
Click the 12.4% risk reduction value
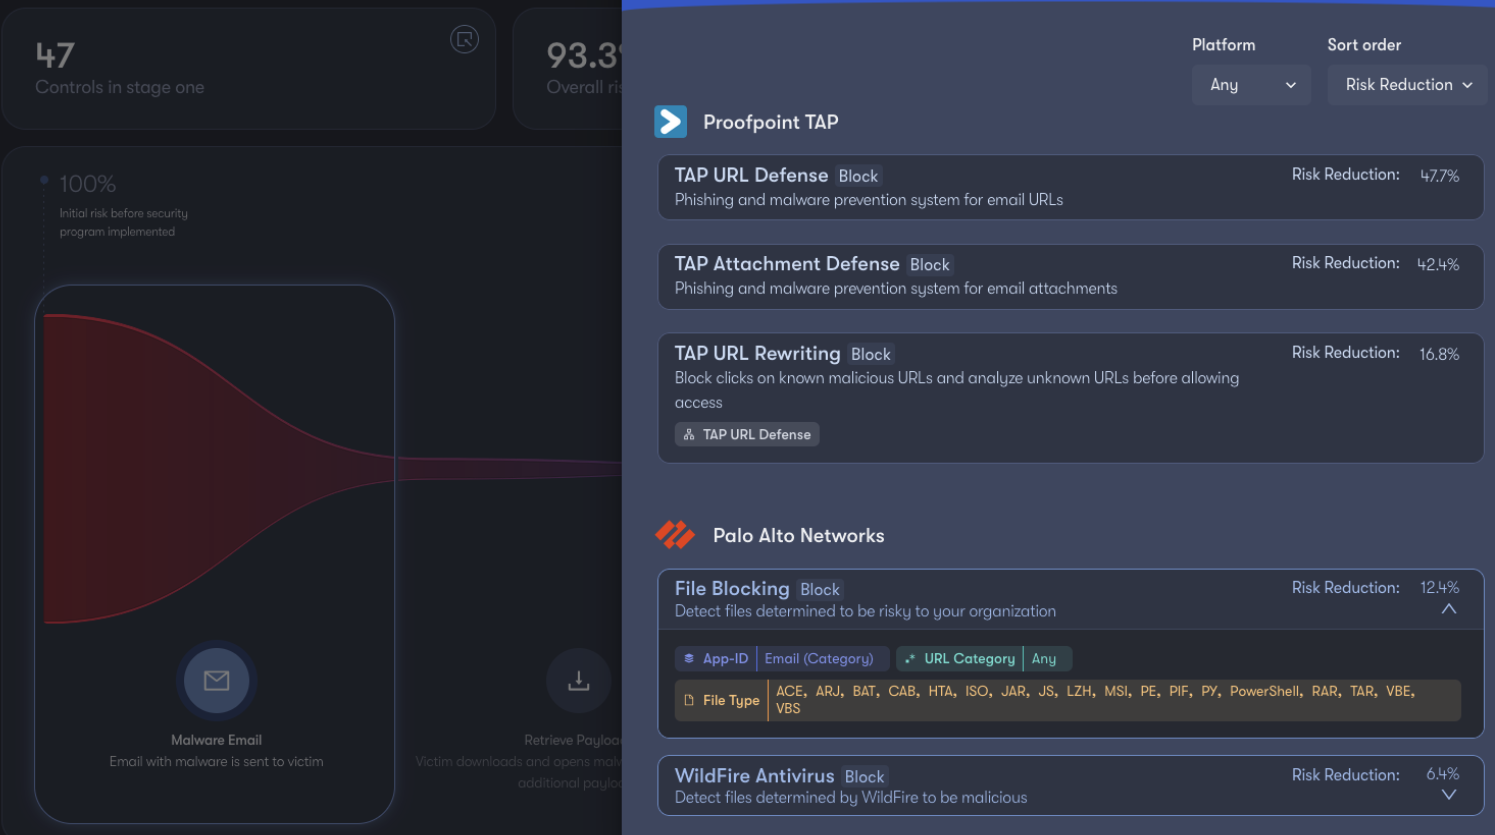[x=1439, y=588]
